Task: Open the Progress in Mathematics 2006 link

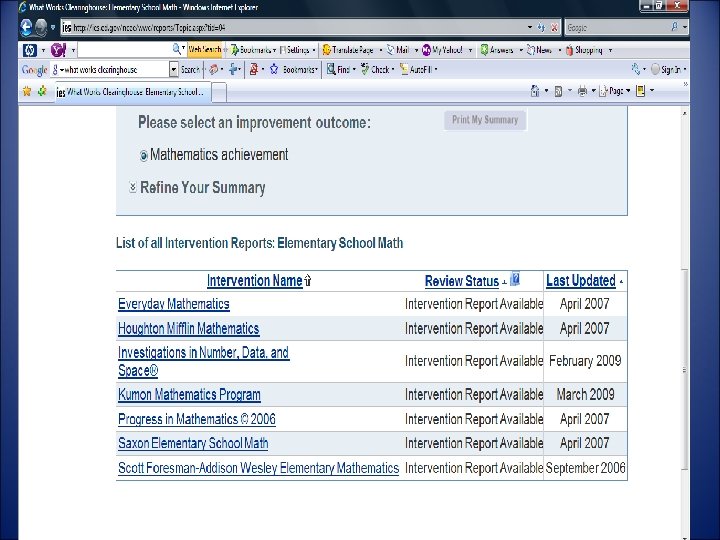Action: click(197, 419)
